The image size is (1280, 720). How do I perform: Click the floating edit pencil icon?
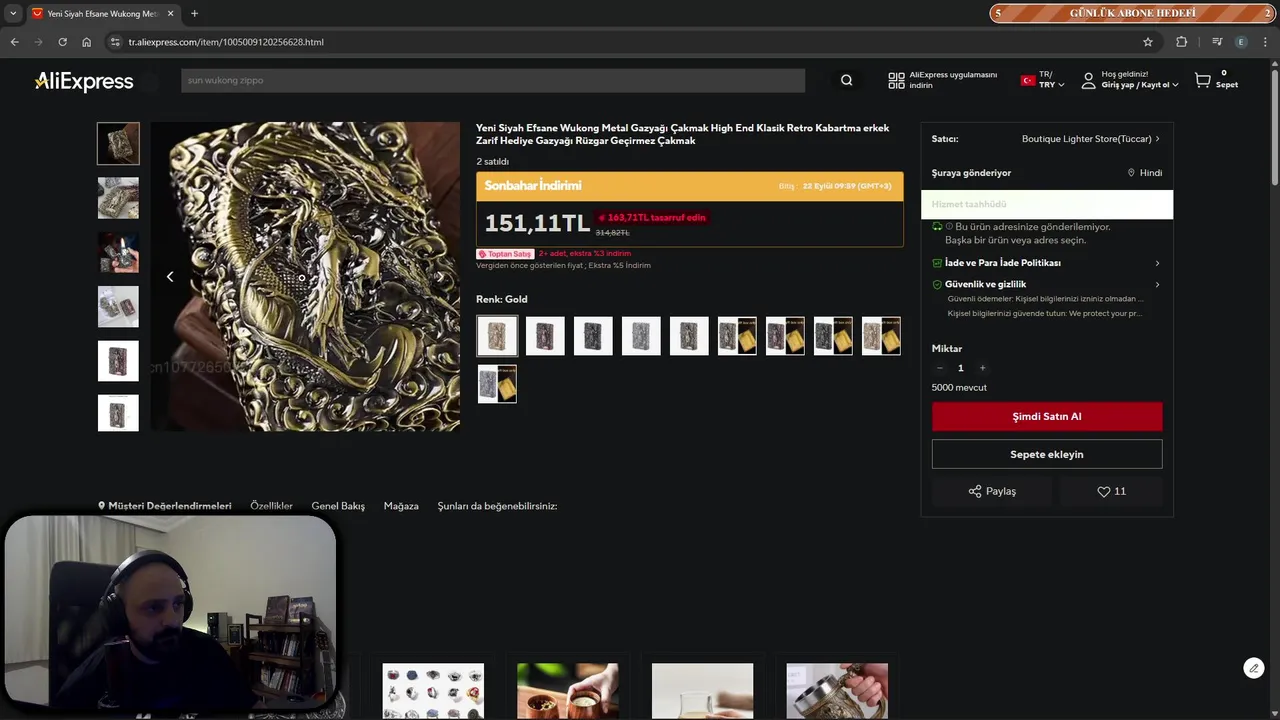click(x=1254, y=668)
